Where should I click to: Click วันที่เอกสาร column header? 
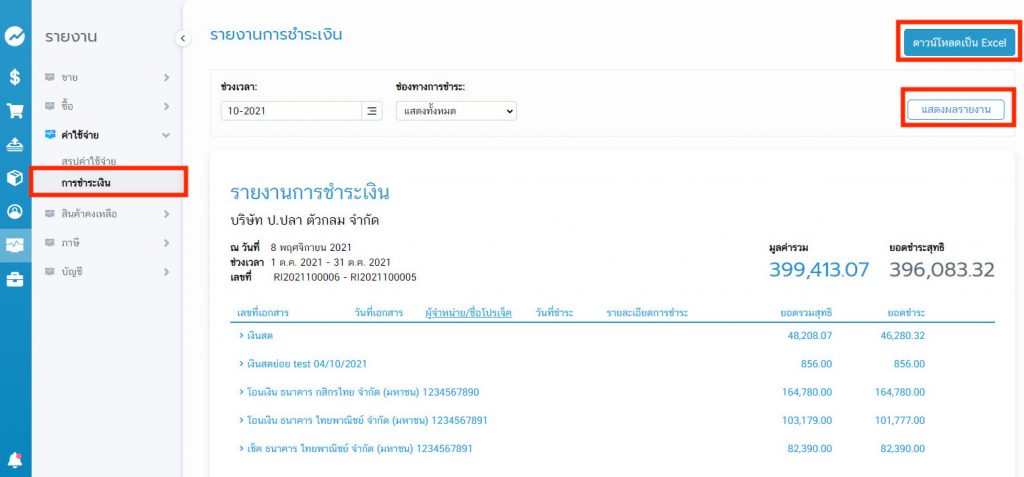pos(378,313)
